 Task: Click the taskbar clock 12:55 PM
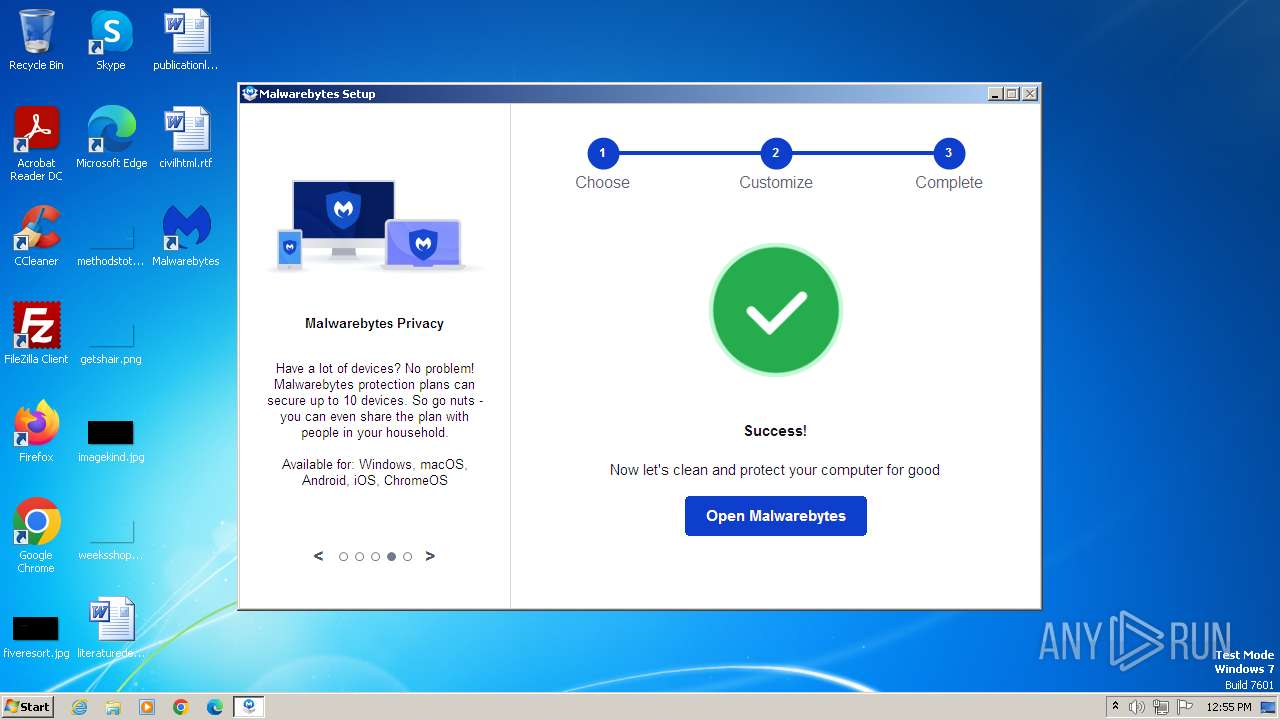[1229, 707]
